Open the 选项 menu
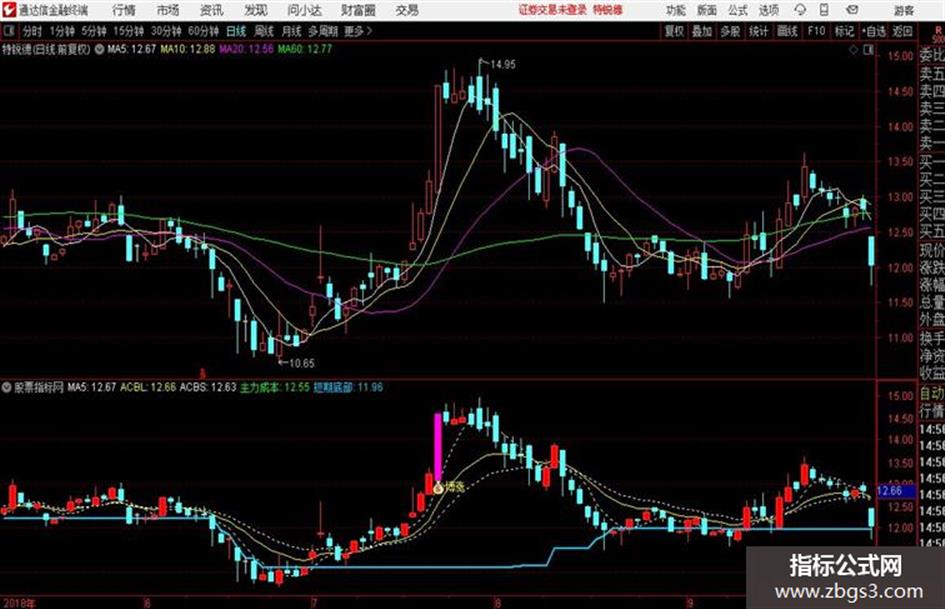The height and width of the screenshot is (609, 945). (x=768, y=10)
